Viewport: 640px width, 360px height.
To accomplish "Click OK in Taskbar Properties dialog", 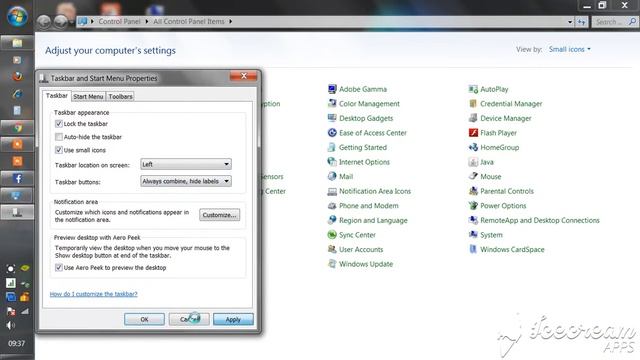I will (x=144, y=320).
